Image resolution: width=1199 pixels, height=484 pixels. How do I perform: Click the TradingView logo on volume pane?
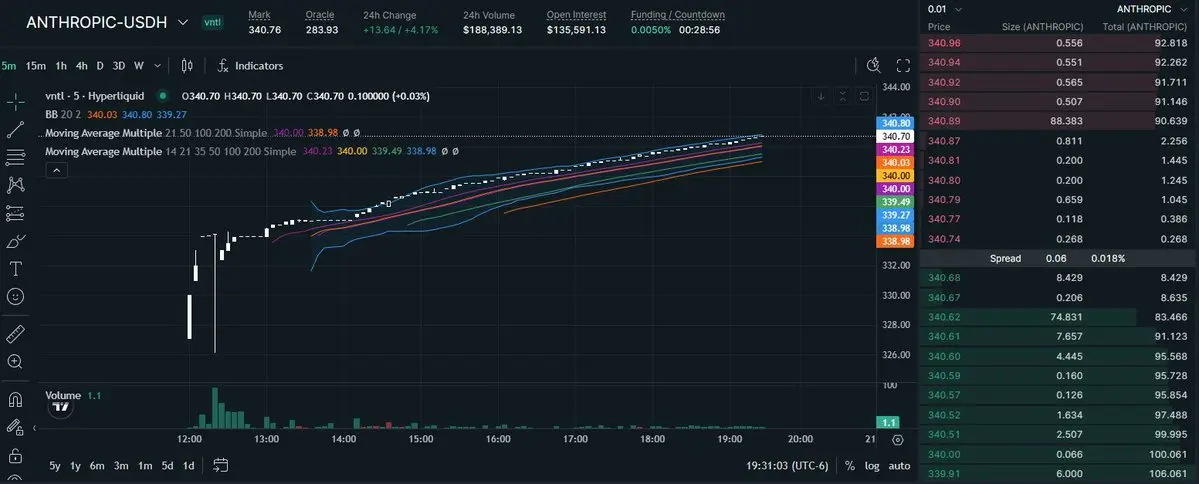tap(60, 406)
